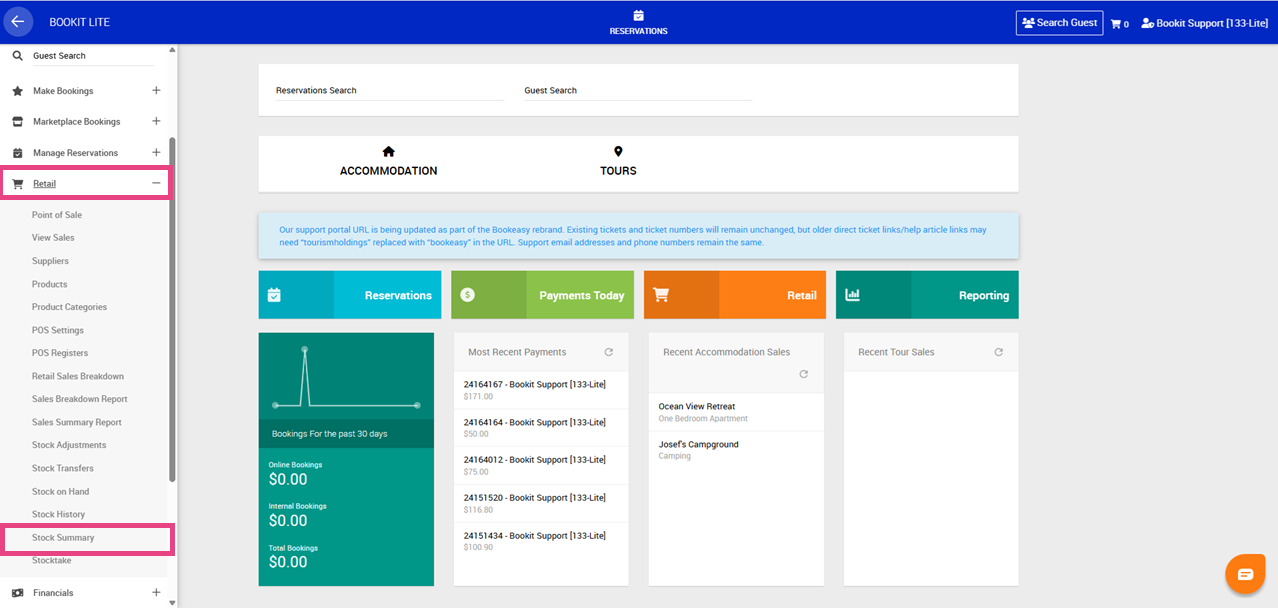The height and width of the screenshot is (608, 1278).
Task: Click the cart icon on Retail tile
Action: point(660,295)
